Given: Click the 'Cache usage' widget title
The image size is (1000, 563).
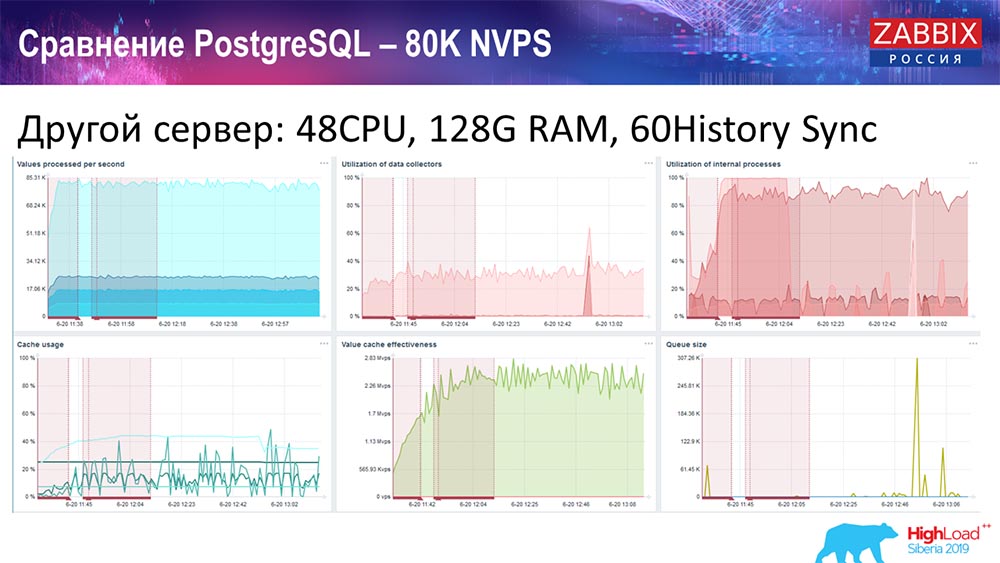Looking at the screenshot, I should 40,344.
